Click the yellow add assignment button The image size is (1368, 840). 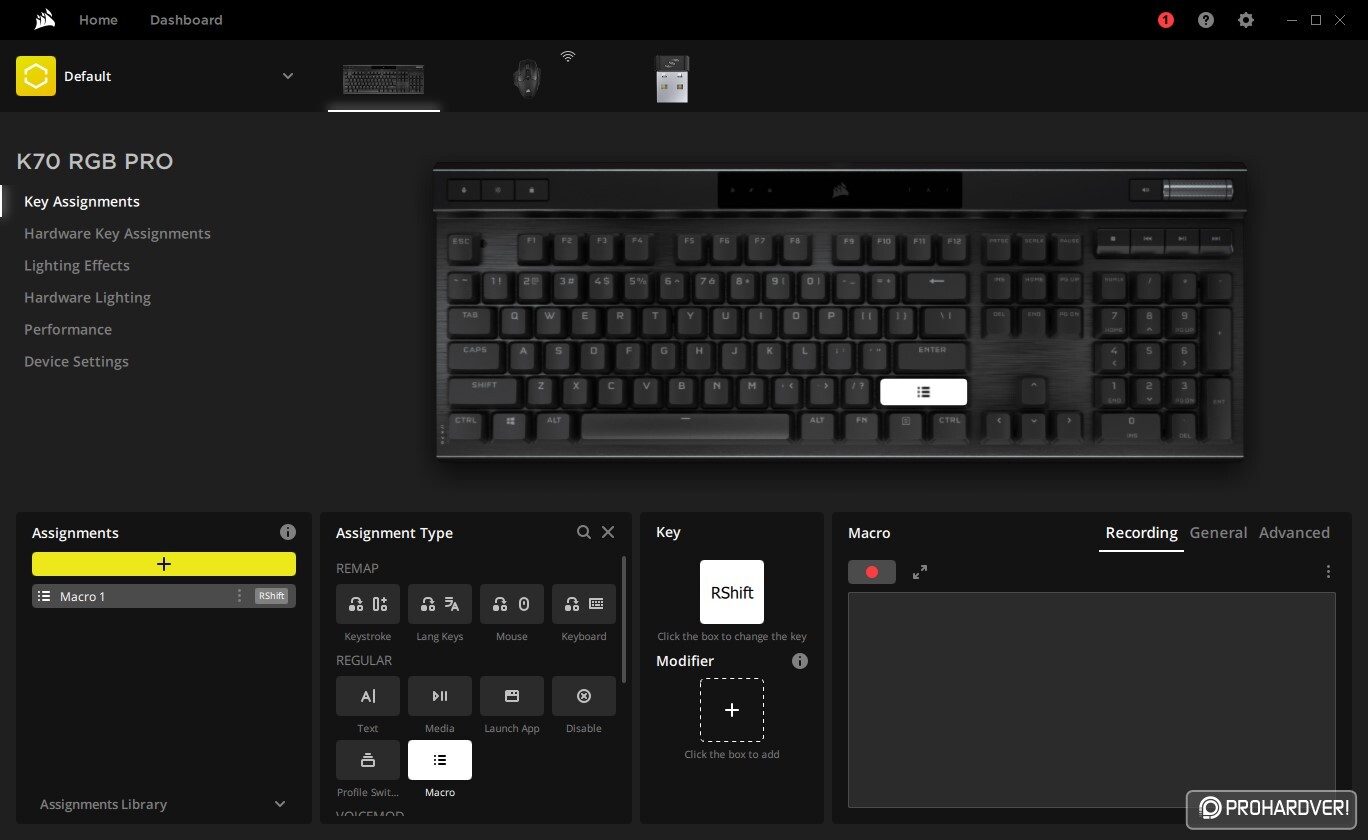tap(164, 564)
